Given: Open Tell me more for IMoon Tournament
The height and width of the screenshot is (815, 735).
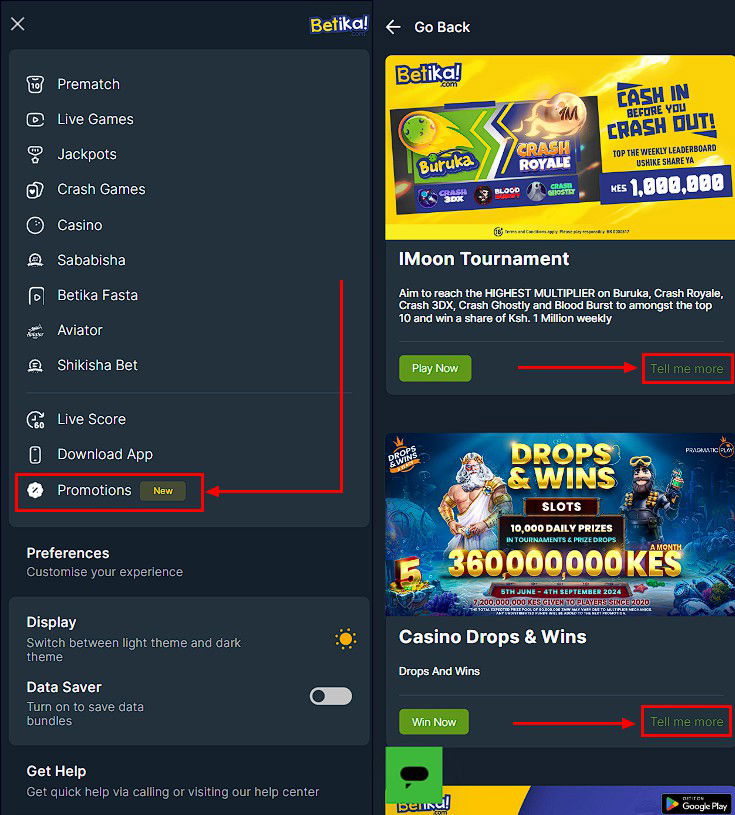Looking at the screenshot, I should 687,369.
